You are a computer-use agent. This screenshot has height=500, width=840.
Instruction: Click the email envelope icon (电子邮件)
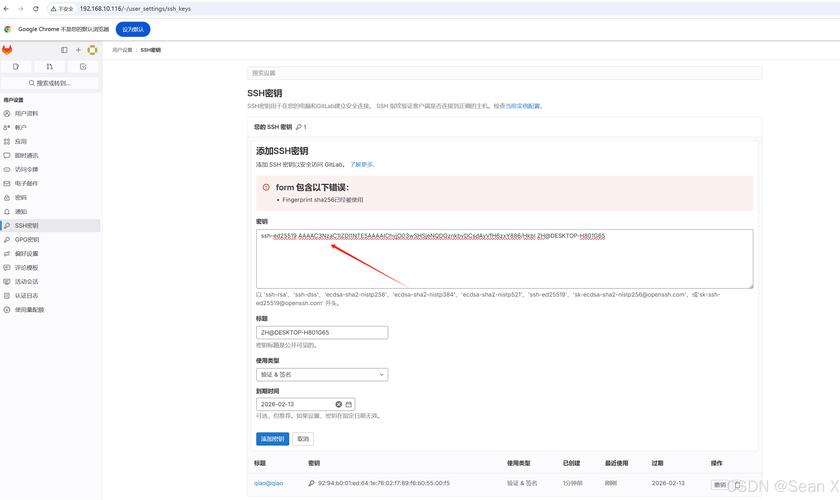pyautogui.click(x=7, y=183)
